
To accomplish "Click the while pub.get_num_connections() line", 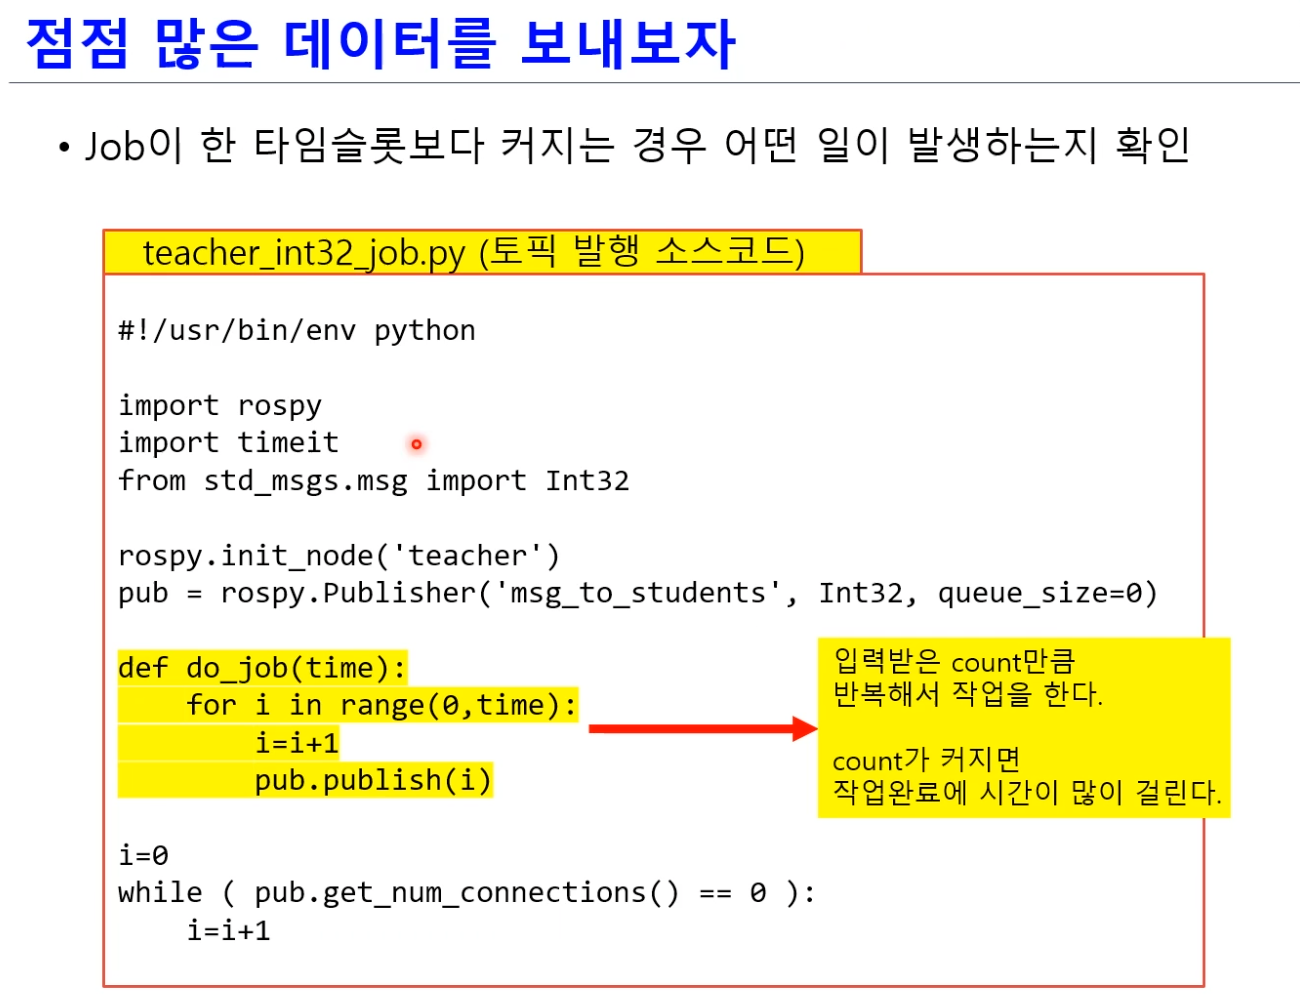I will click(x=467, y=893).
